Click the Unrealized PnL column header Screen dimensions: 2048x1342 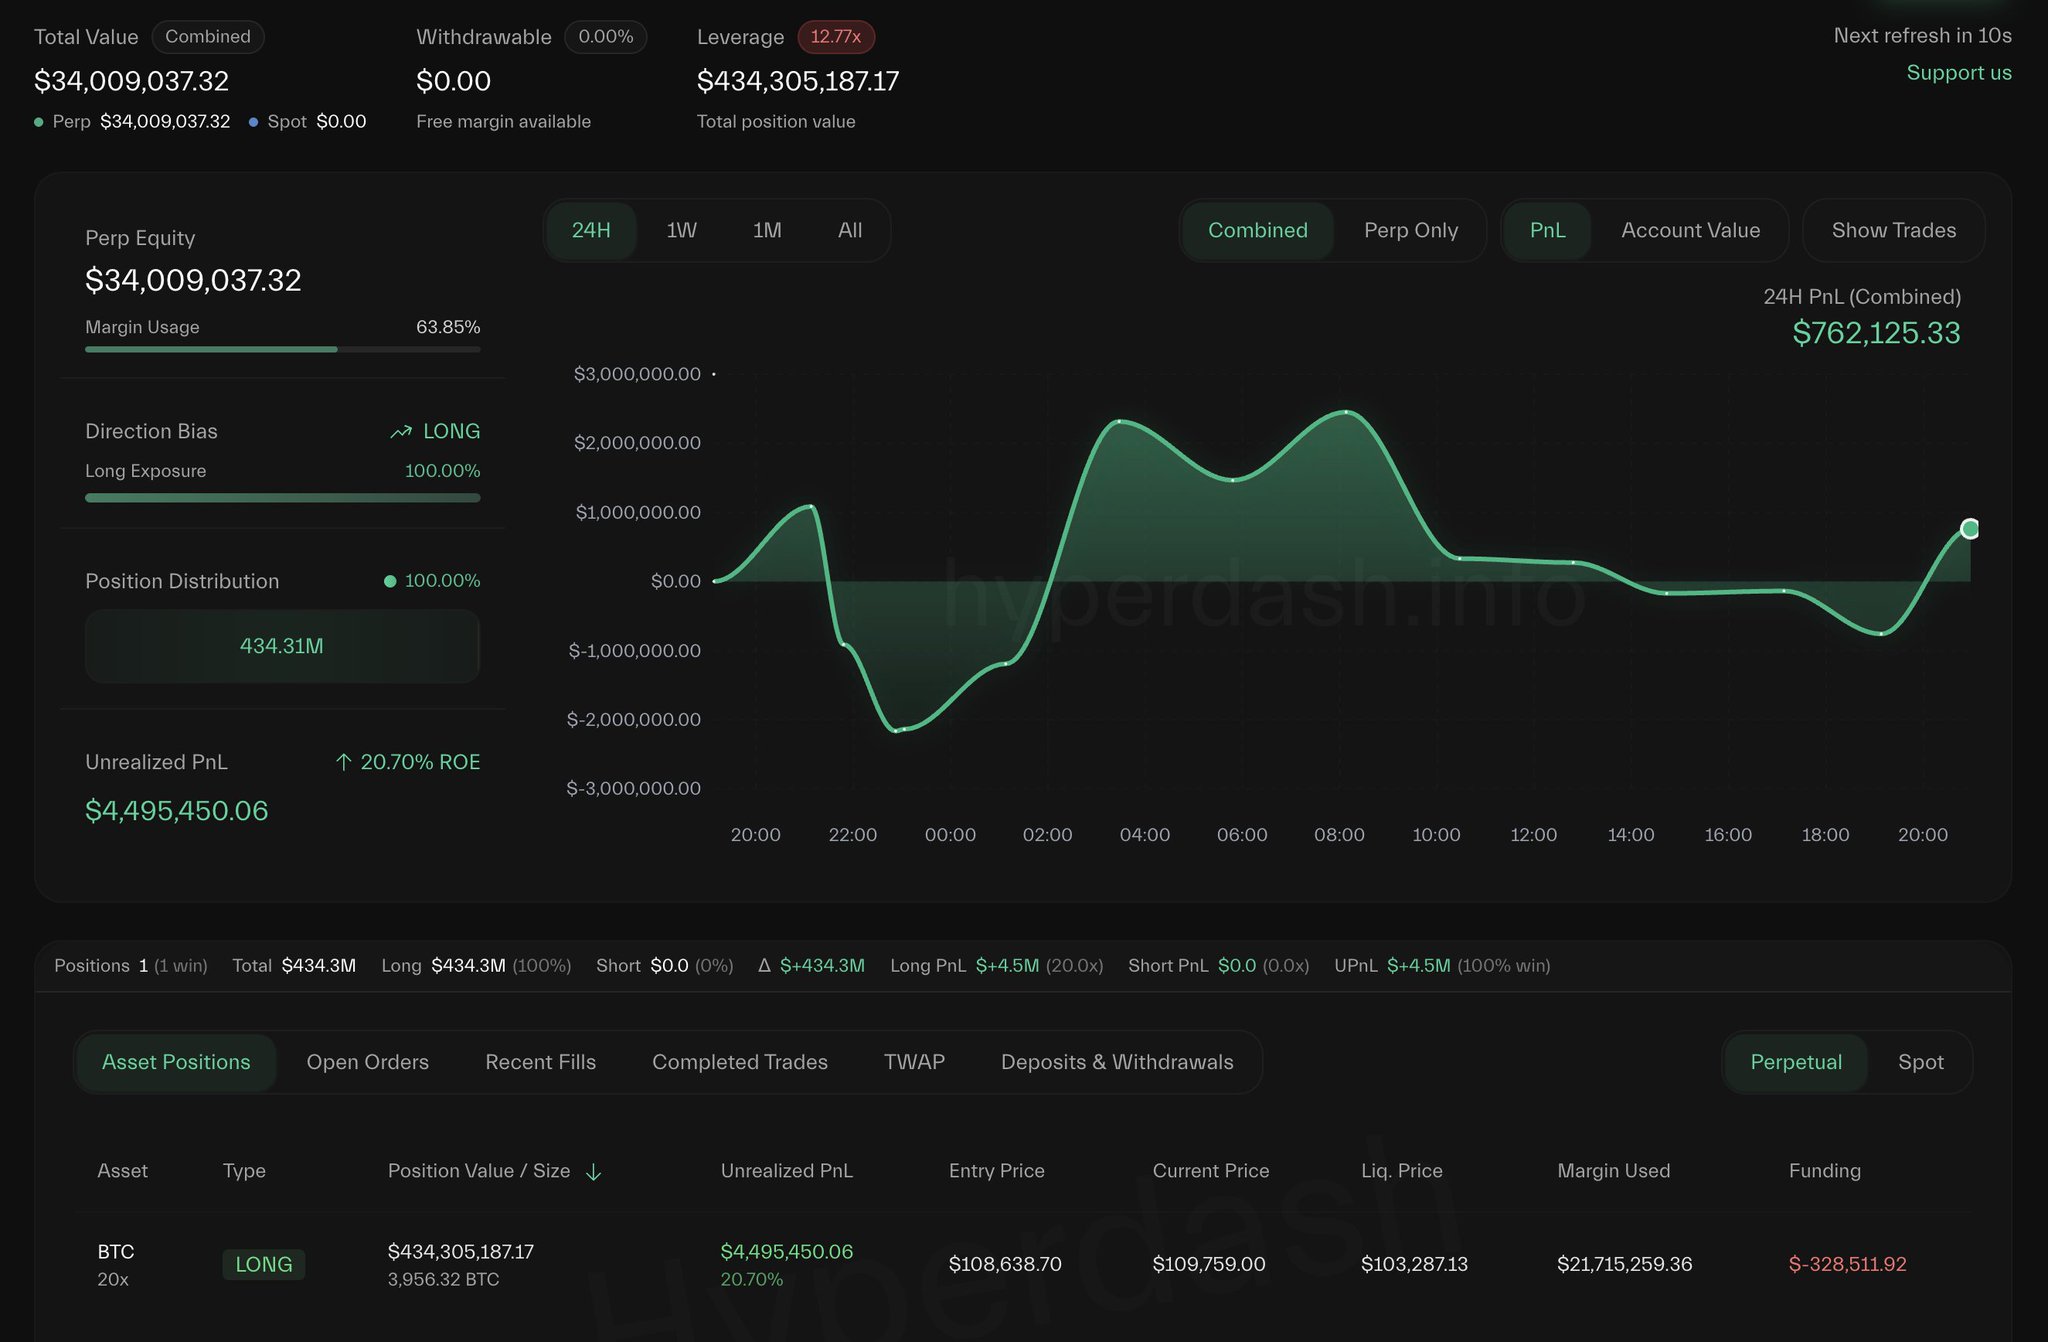click(787, 1171)
